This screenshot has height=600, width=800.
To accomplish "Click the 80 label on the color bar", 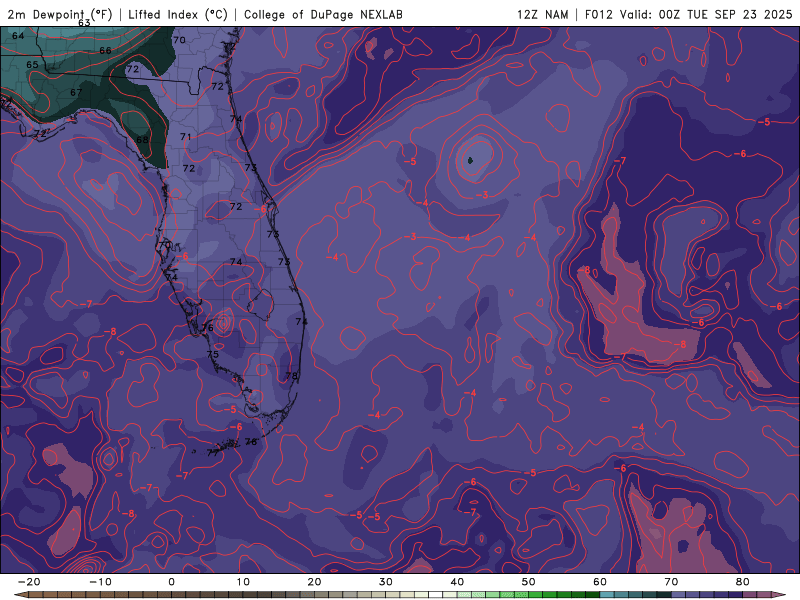I will point(743,582).
